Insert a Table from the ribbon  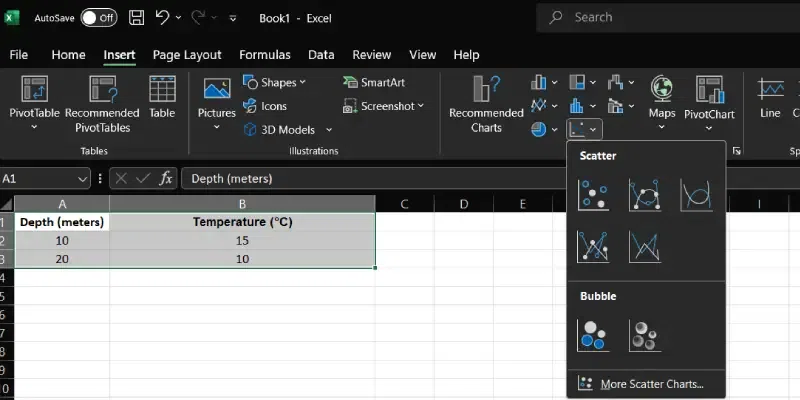(x=162, y=98)
